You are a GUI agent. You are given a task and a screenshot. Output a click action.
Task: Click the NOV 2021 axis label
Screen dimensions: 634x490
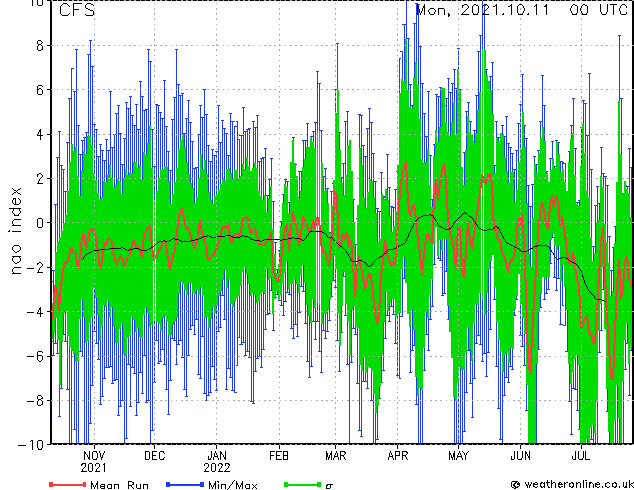[94, 462]
